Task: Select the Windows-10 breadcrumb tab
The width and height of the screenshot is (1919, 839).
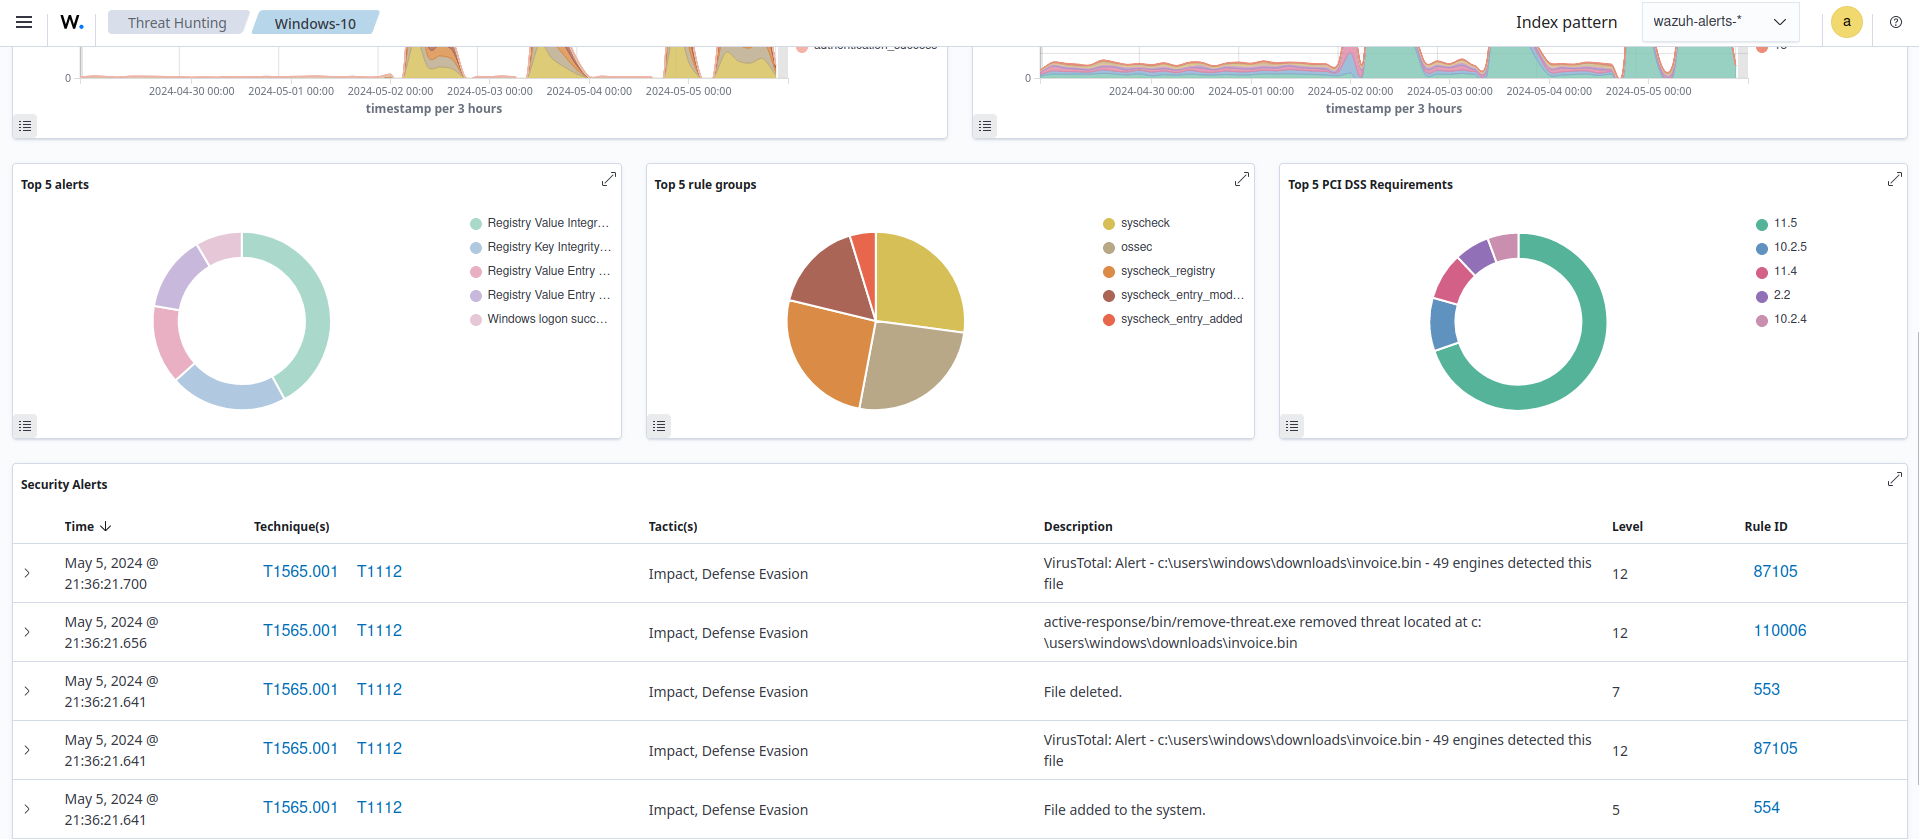Action: (315, 23)
